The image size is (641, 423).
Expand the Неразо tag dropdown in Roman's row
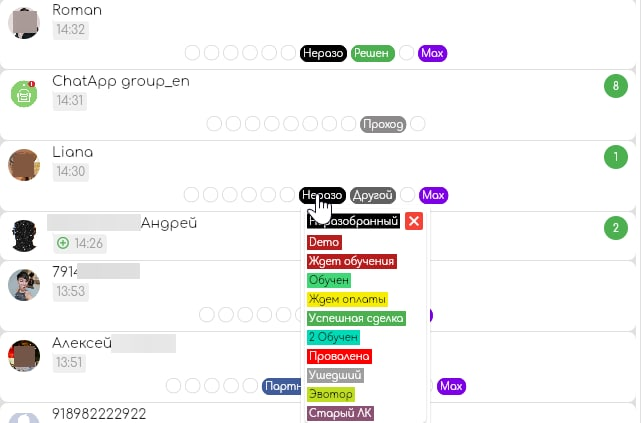click(x=323, y=53)
